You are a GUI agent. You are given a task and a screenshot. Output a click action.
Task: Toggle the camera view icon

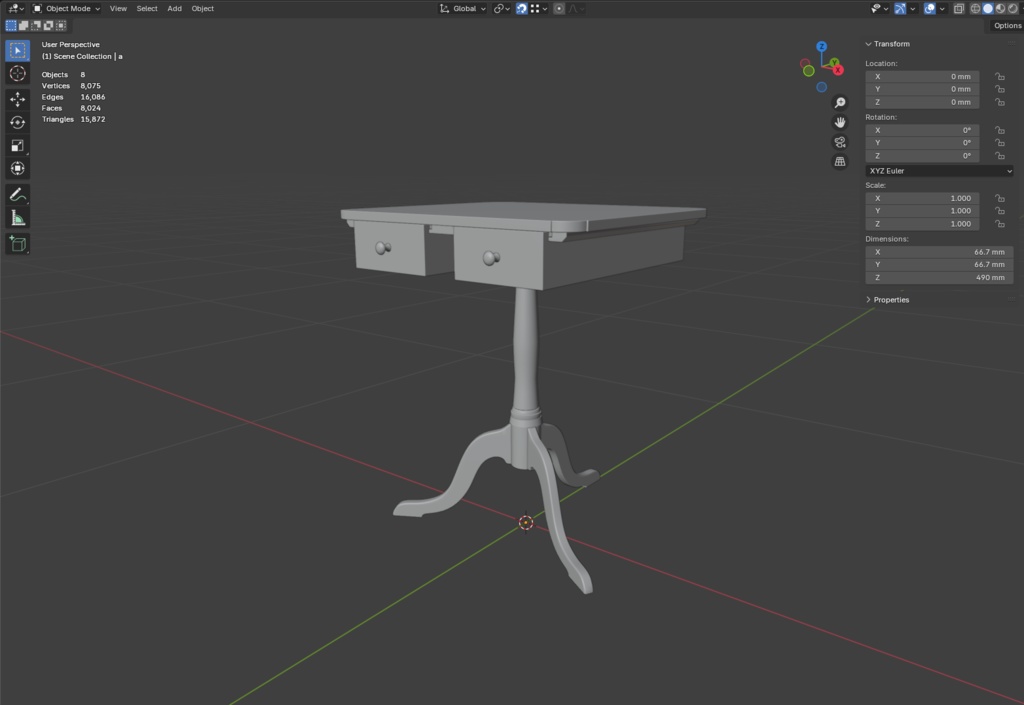click(840, 142)
